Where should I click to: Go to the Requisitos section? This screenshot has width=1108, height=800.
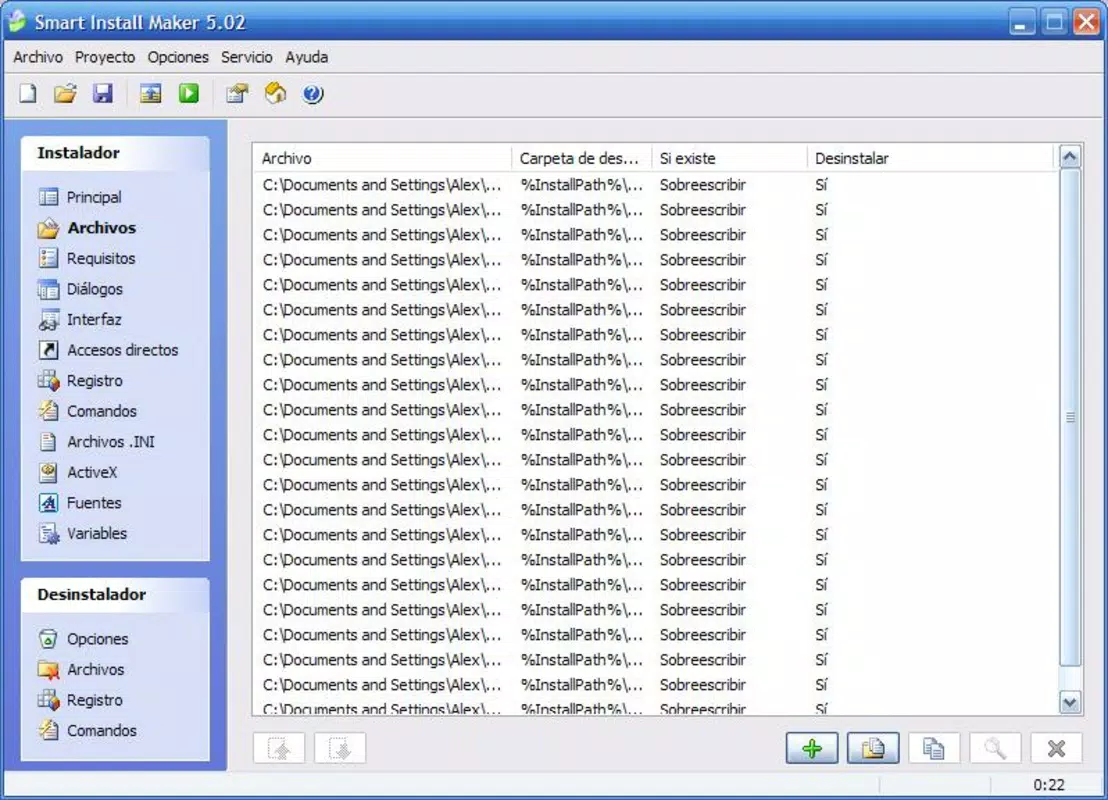click(x=86, y=258)
